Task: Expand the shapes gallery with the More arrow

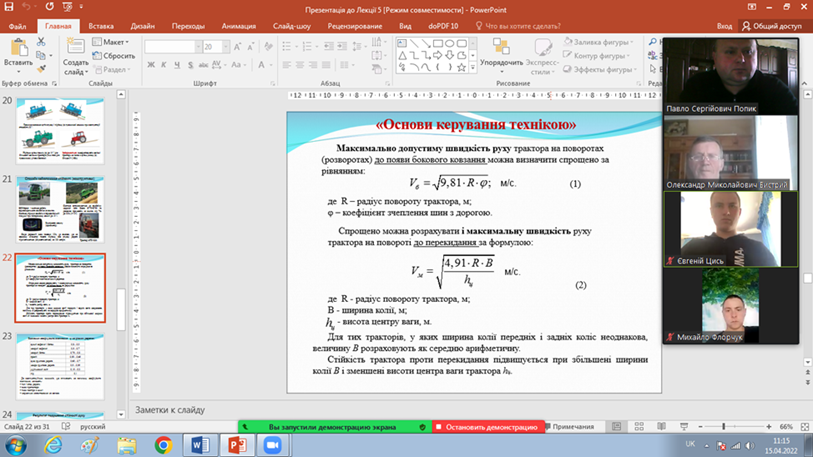Action: pos(472,68)
